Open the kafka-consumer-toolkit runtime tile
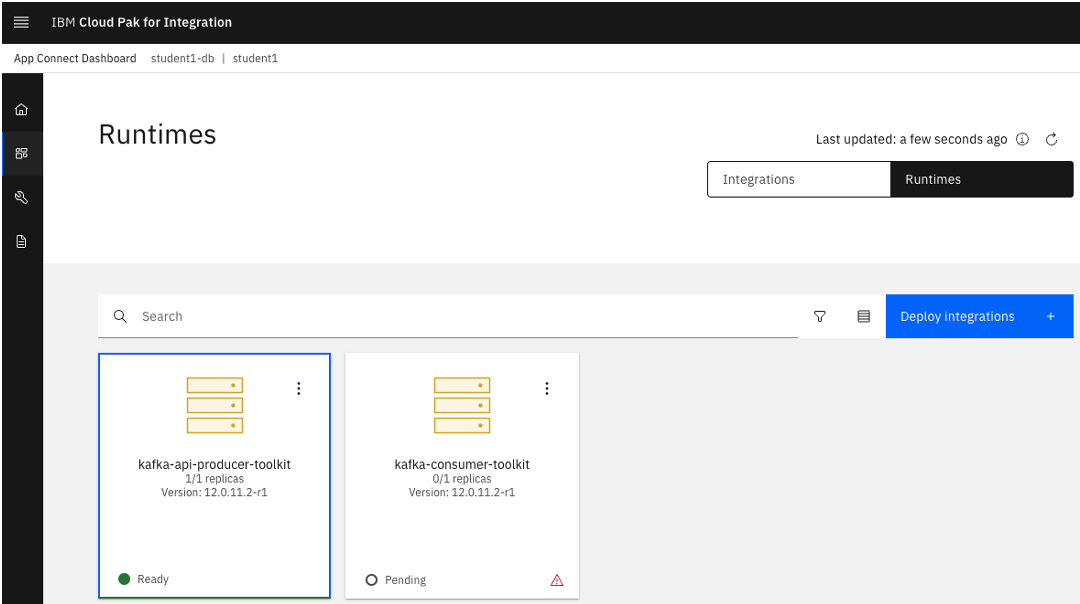 click(462, 465)
